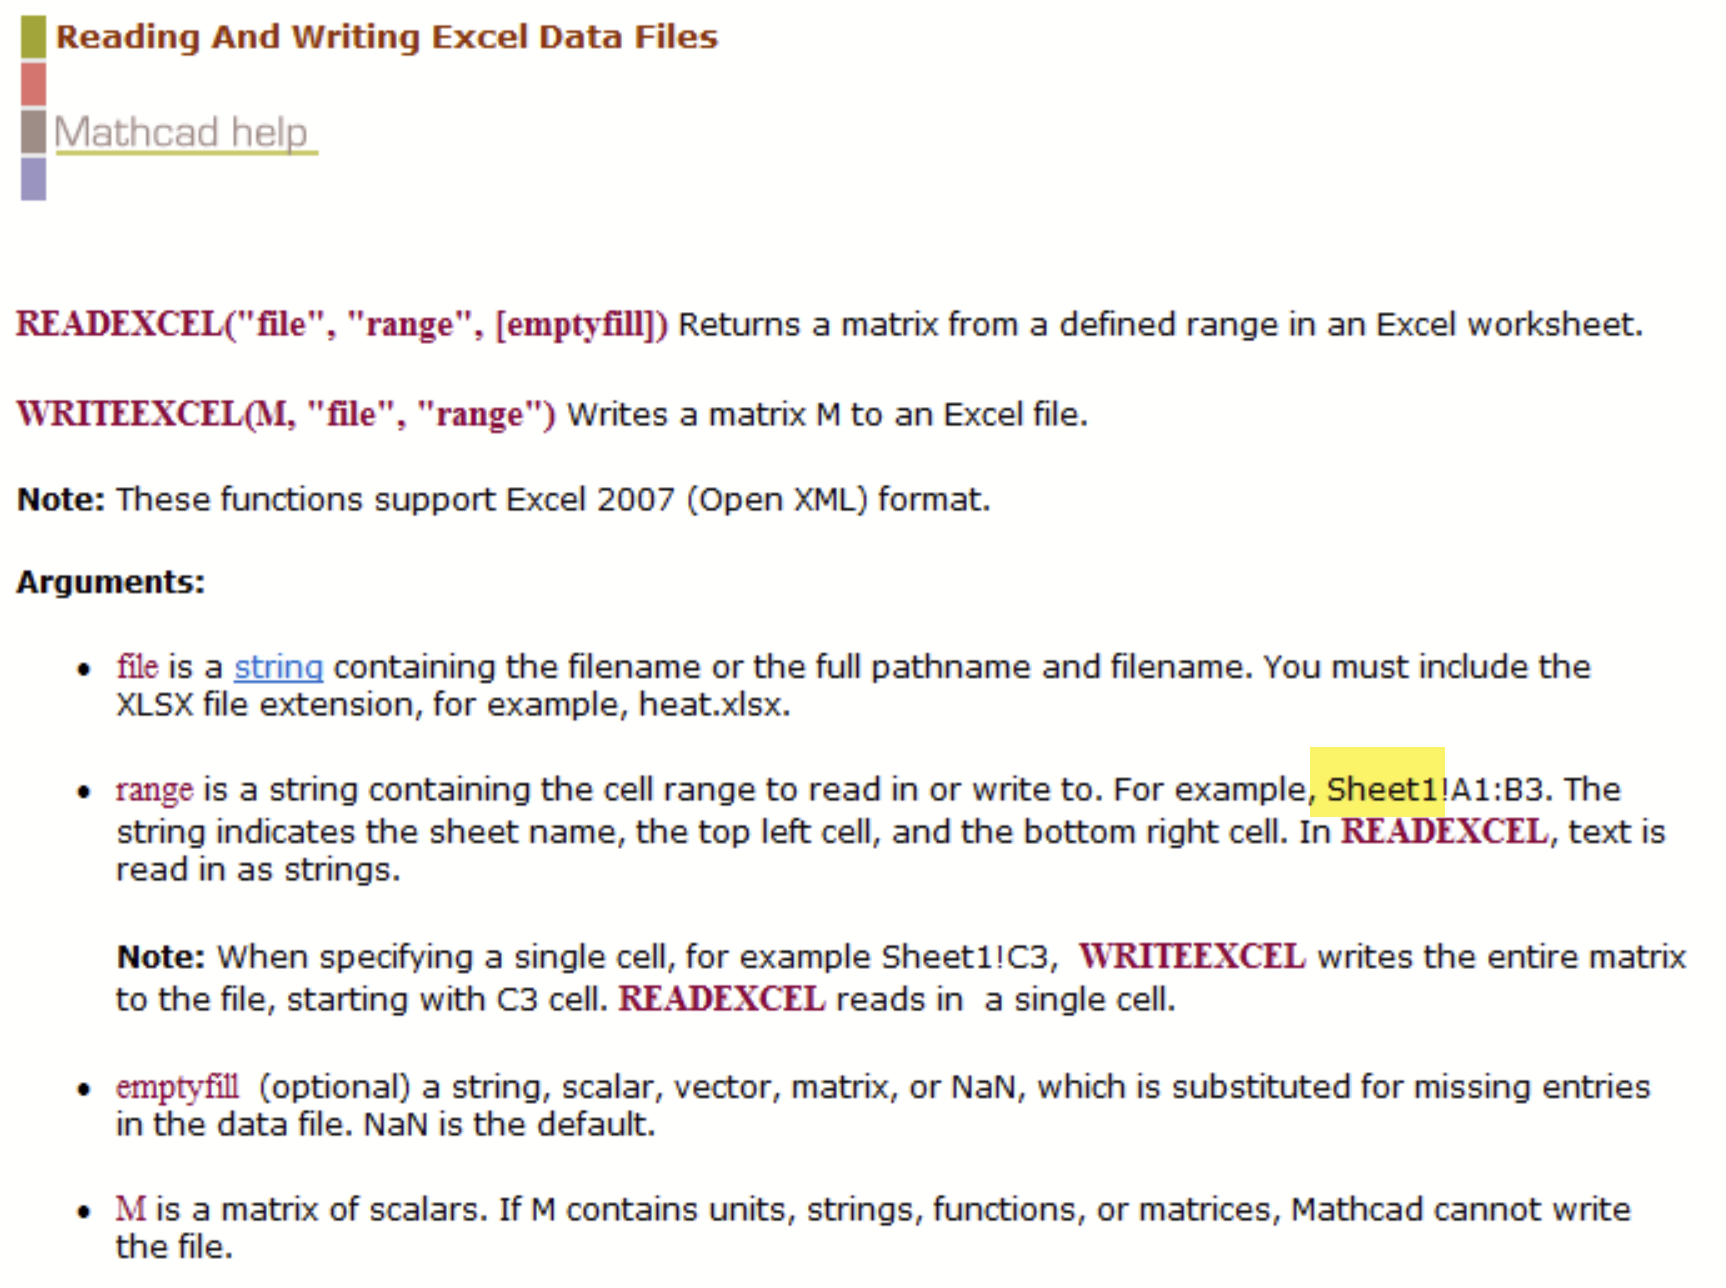
Task: Click the Arguments heading
Action: (x=109, y=581)
